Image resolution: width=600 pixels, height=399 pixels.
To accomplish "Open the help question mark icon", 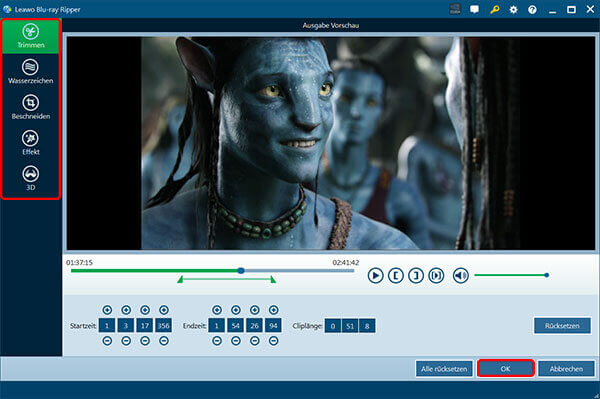I will pyautogui.click(x=532, y=10).
